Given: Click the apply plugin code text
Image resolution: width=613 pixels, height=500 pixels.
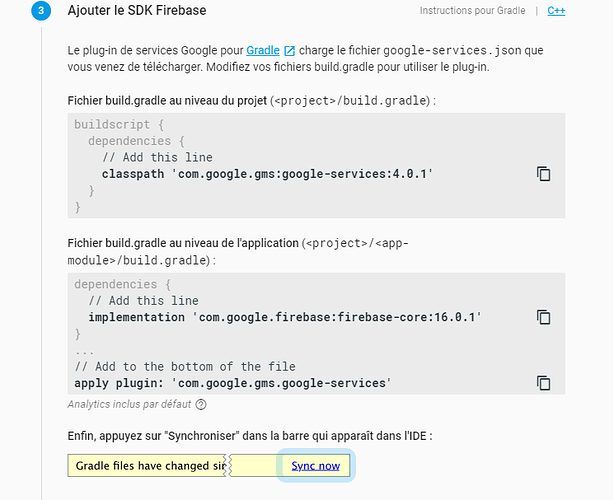Looking at the screenshot, I should coord(233,383).
